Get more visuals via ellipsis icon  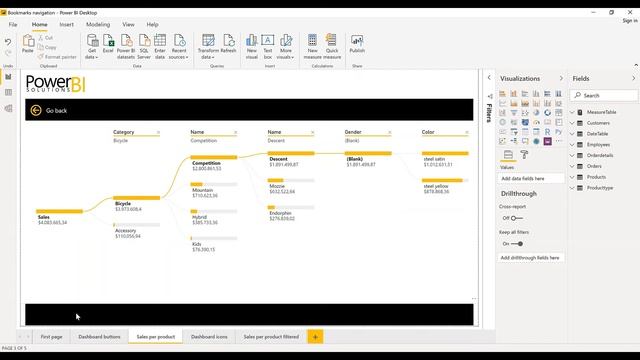(558, 141)
